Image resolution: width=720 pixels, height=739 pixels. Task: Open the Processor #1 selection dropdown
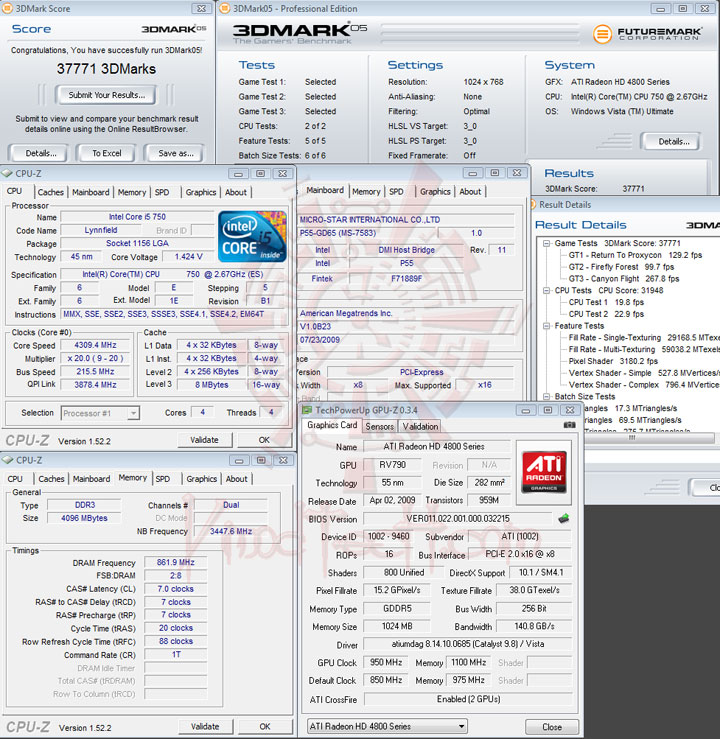pos(133,413)
